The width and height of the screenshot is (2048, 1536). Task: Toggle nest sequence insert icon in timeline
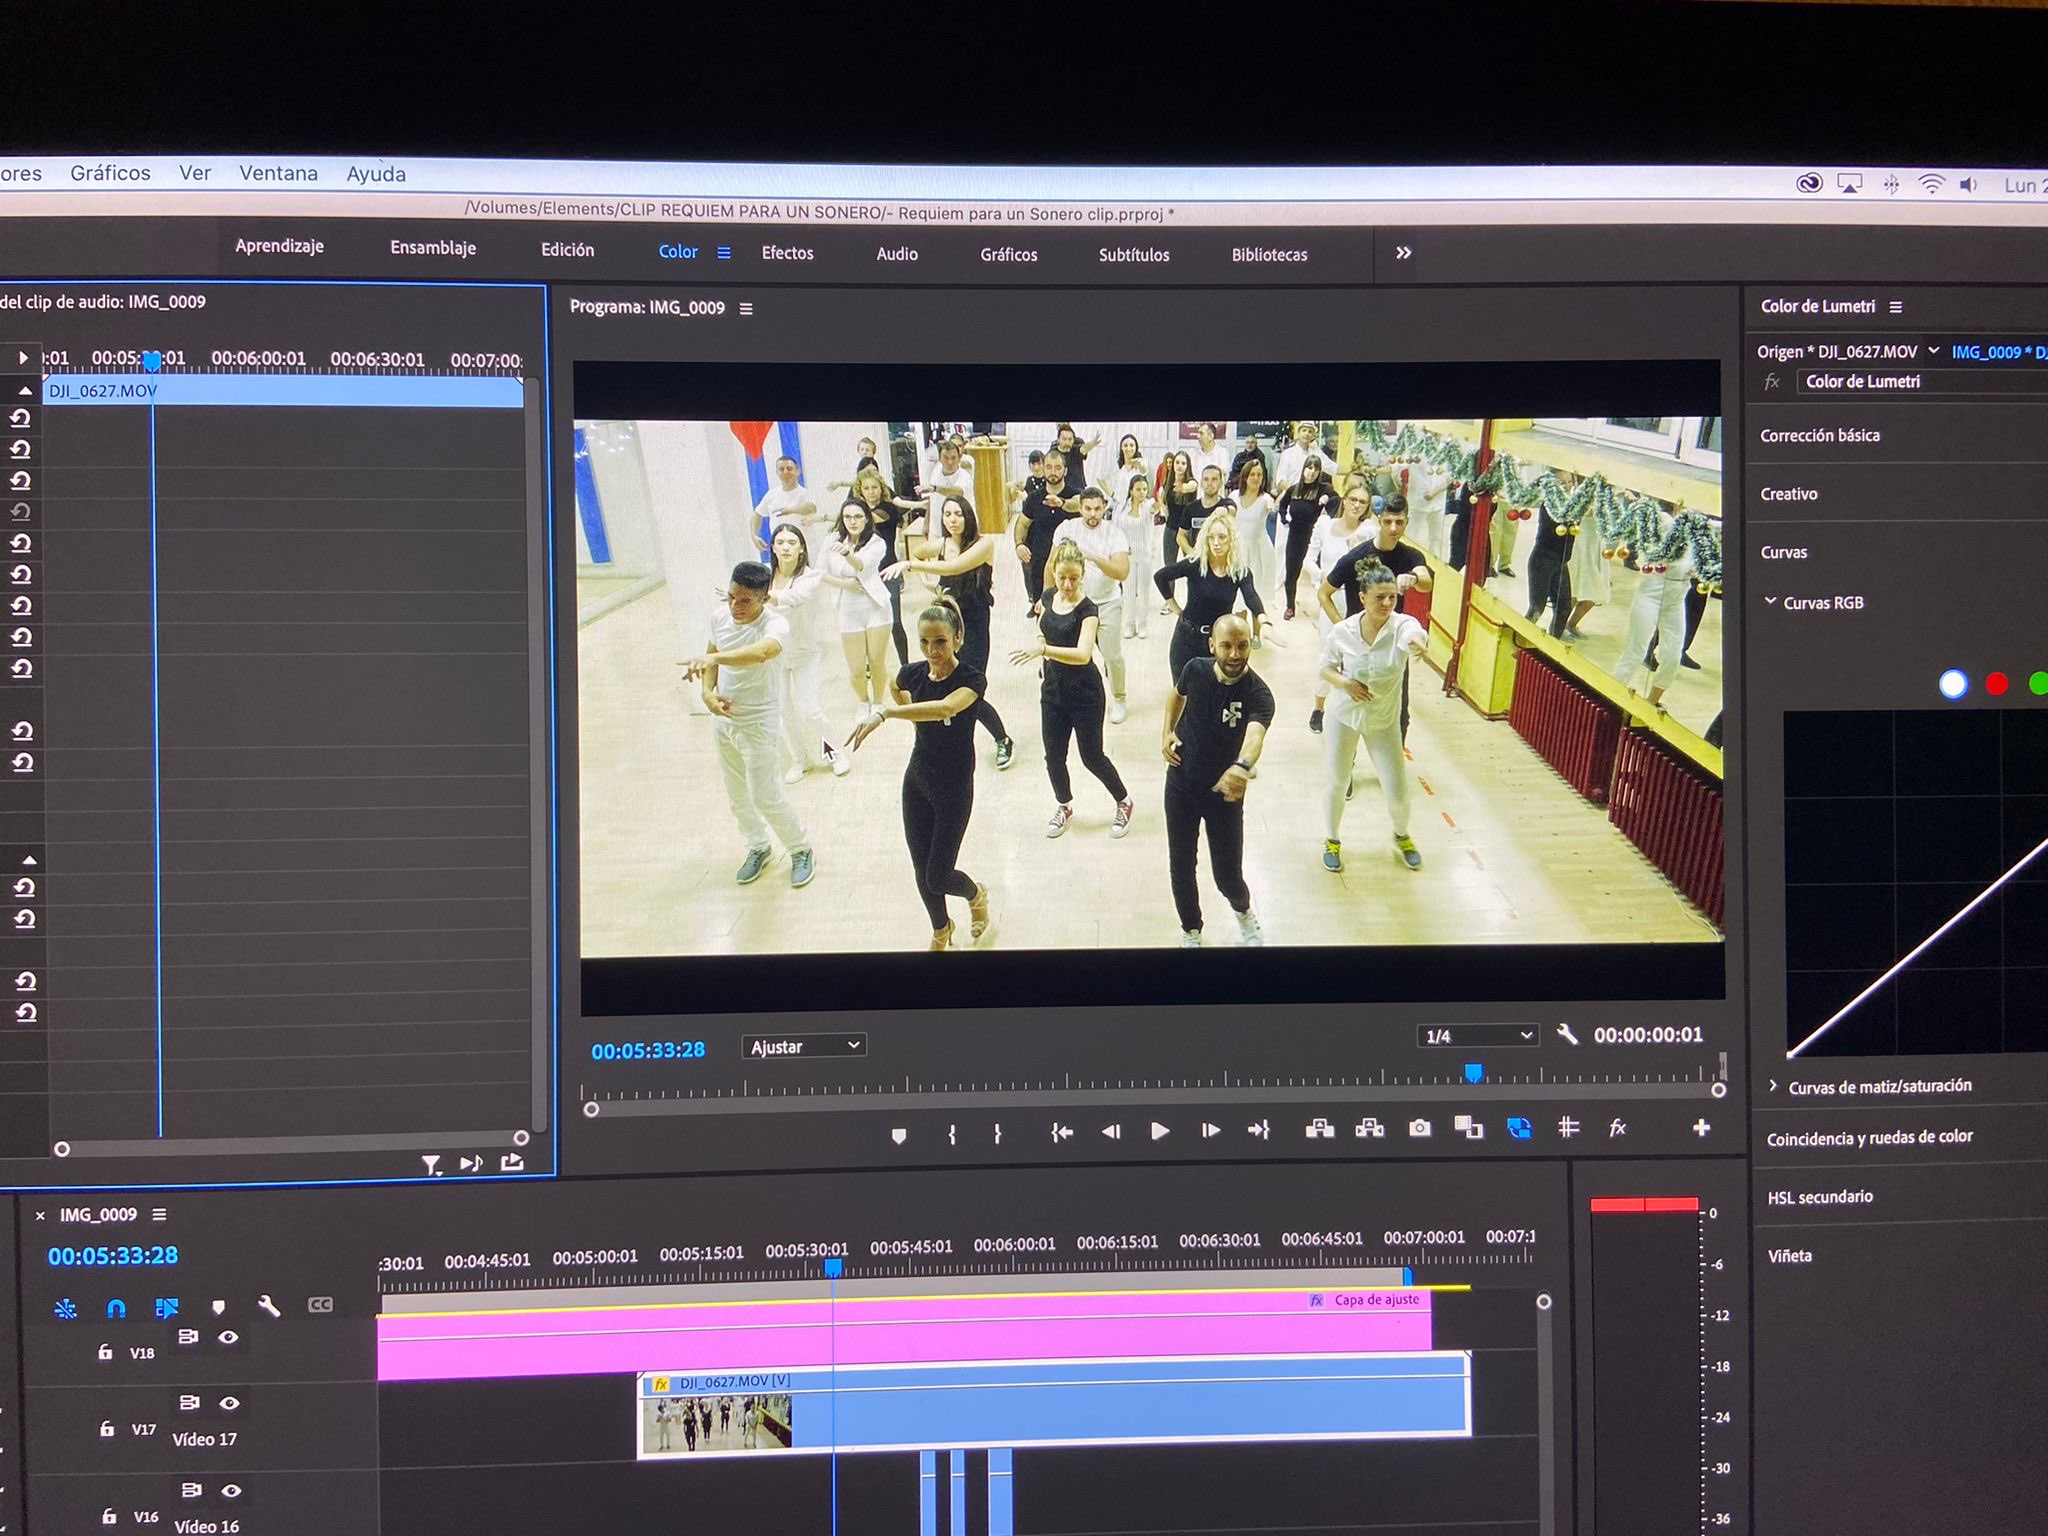(65, 1308)
